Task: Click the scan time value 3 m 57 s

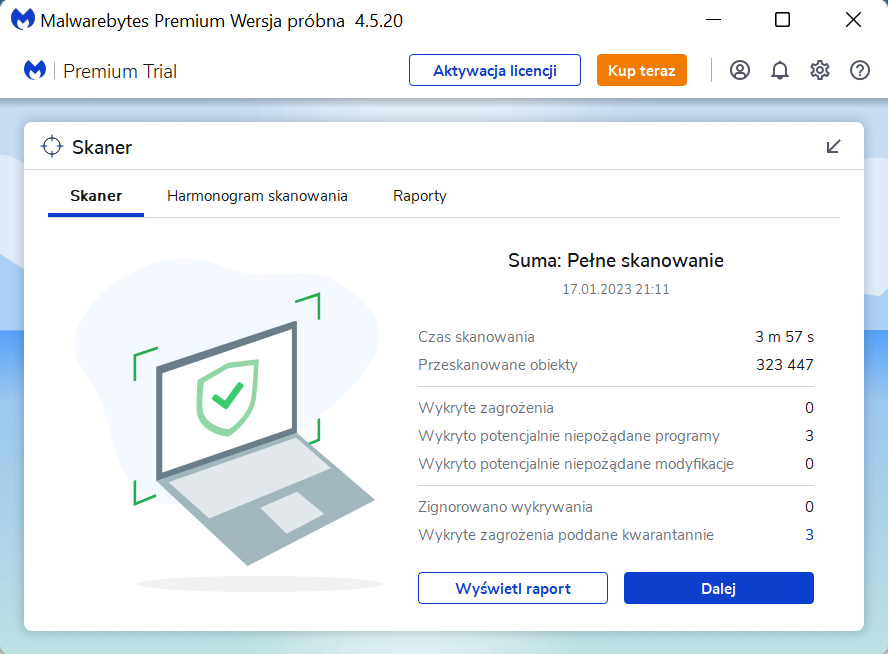Action: pos(784,337)
